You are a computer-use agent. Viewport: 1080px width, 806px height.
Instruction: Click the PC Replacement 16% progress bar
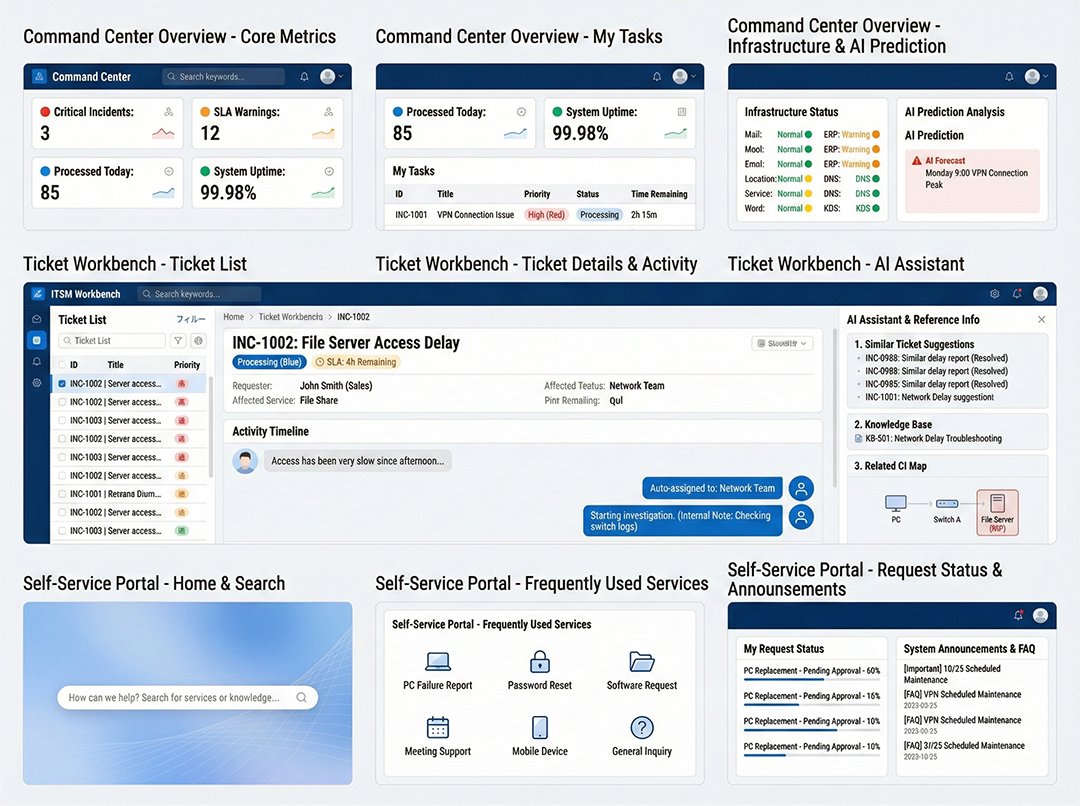[811, 705]
